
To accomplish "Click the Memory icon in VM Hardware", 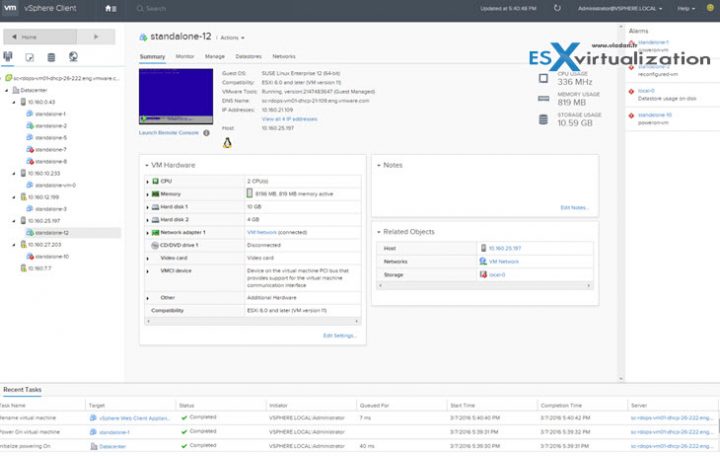I will click(x=155, y=194).
